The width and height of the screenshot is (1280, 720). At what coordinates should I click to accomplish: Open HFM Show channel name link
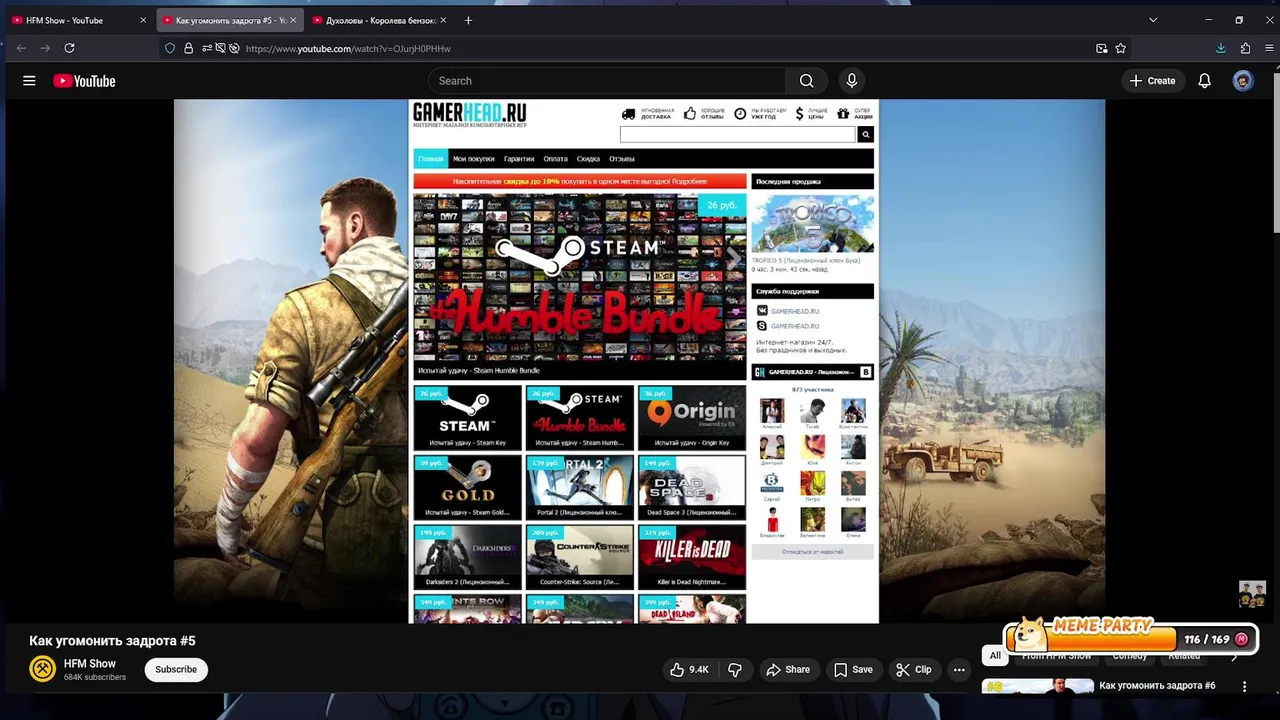coord(90,663)
